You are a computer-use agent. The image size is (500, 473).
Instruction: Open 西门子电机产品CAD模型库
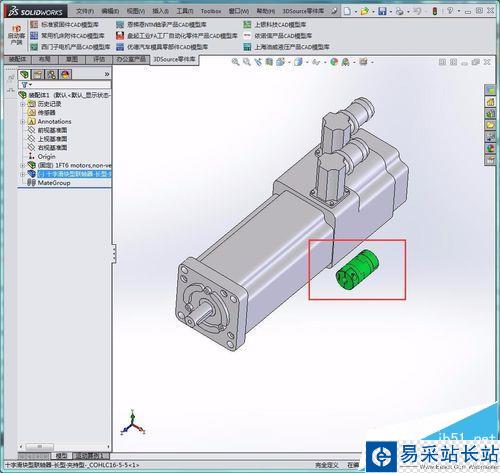pyautogui.click(x=70, y=47)
